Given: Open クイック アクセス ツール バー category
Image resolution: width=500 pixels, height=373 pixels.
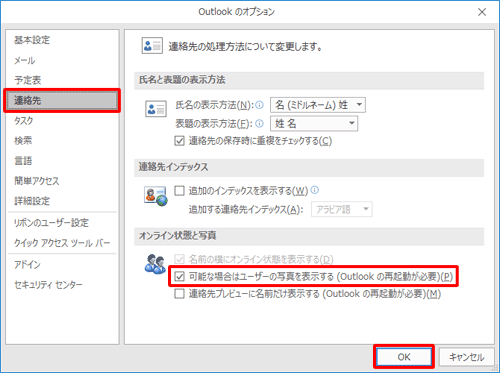Looking at the screenshot, I should pyautogui.click(x=62, y=243).
